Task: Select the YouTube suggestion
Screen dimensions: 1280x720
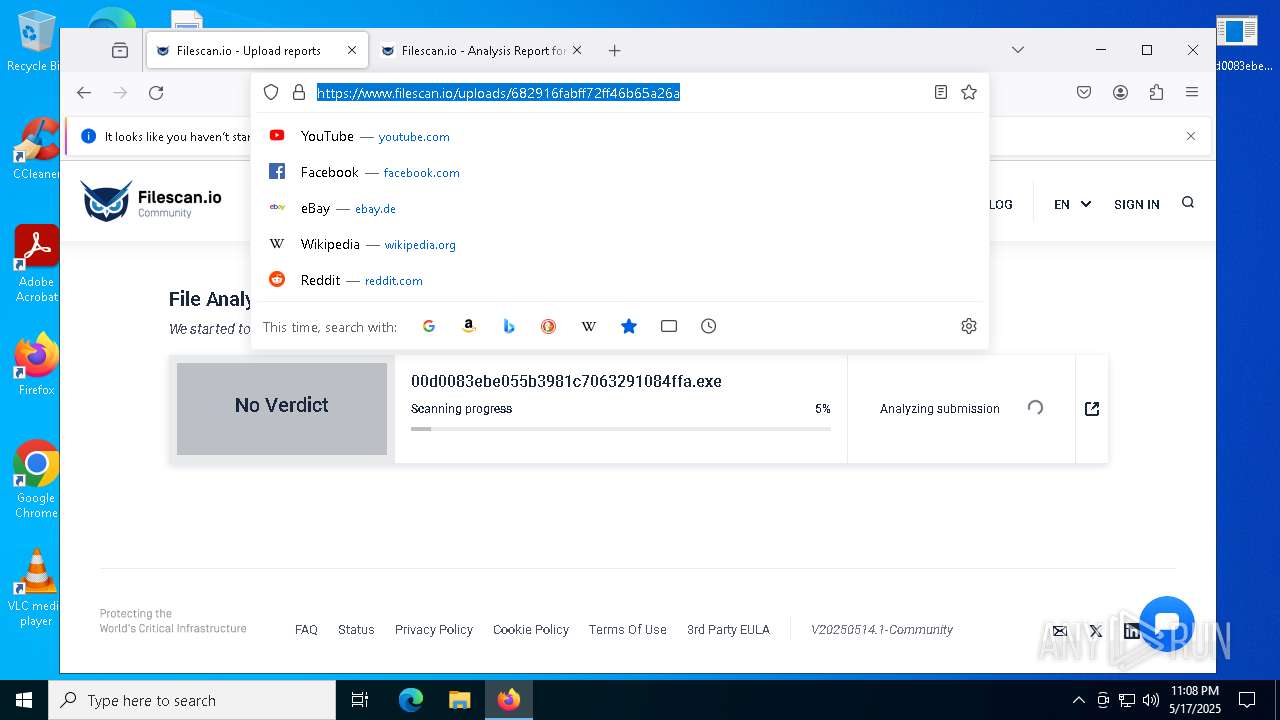Action: coord(620,136)
